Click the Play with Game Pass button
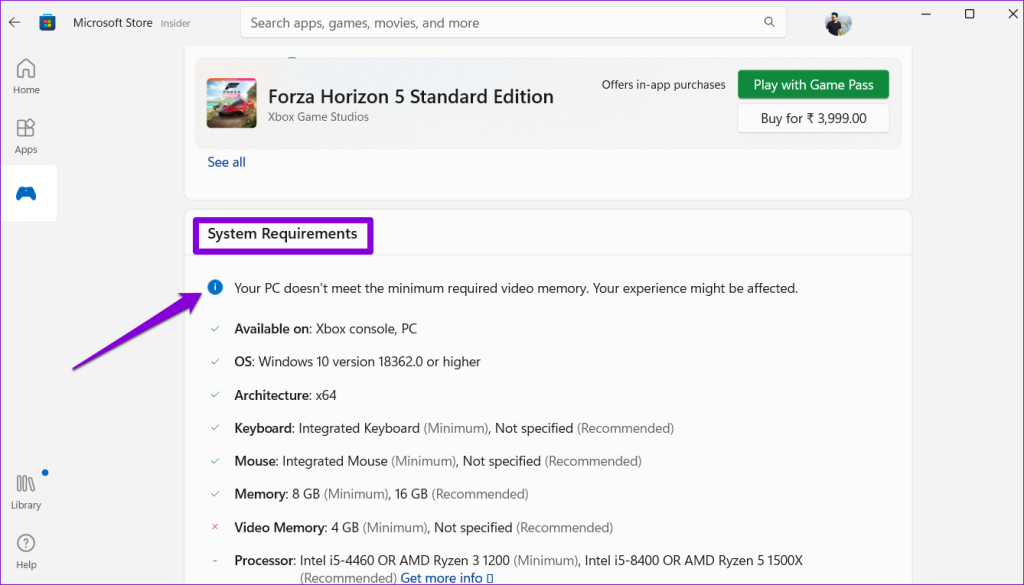Viewport: 1024px width, 585px height. tap(813, 85)
